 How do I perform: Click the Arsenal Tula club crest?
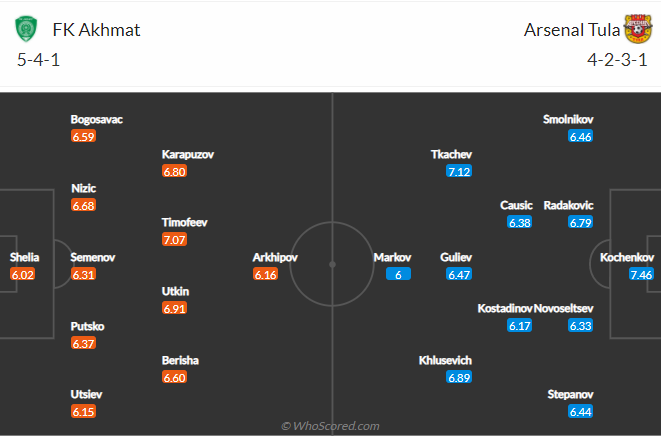(x=638, y=29)
